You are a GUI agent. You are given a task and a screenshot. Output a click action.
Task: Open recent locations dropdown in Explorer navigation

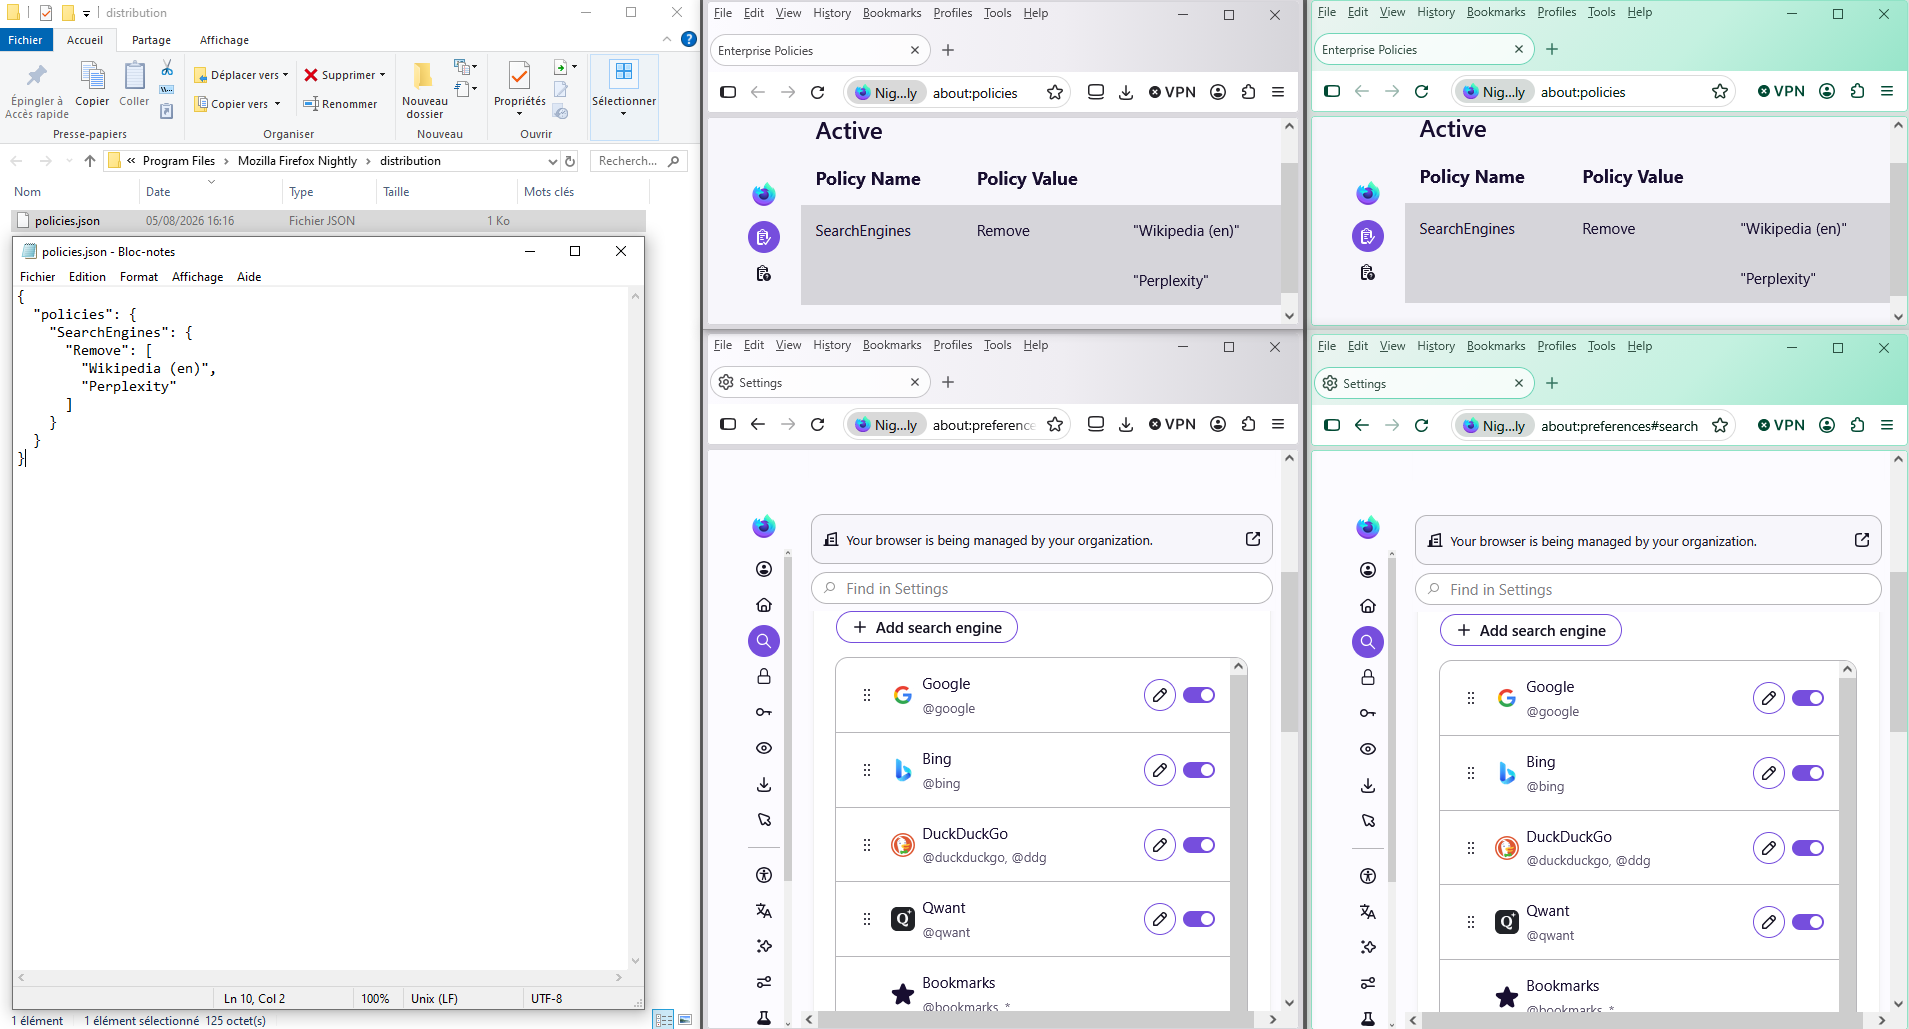tap(69, 161)
